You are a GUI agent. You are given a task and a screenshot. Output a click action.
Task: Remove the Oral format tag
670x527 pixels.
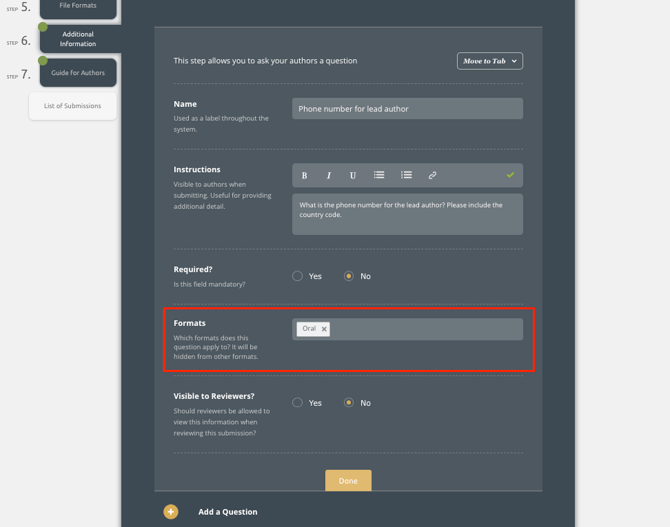324,329
